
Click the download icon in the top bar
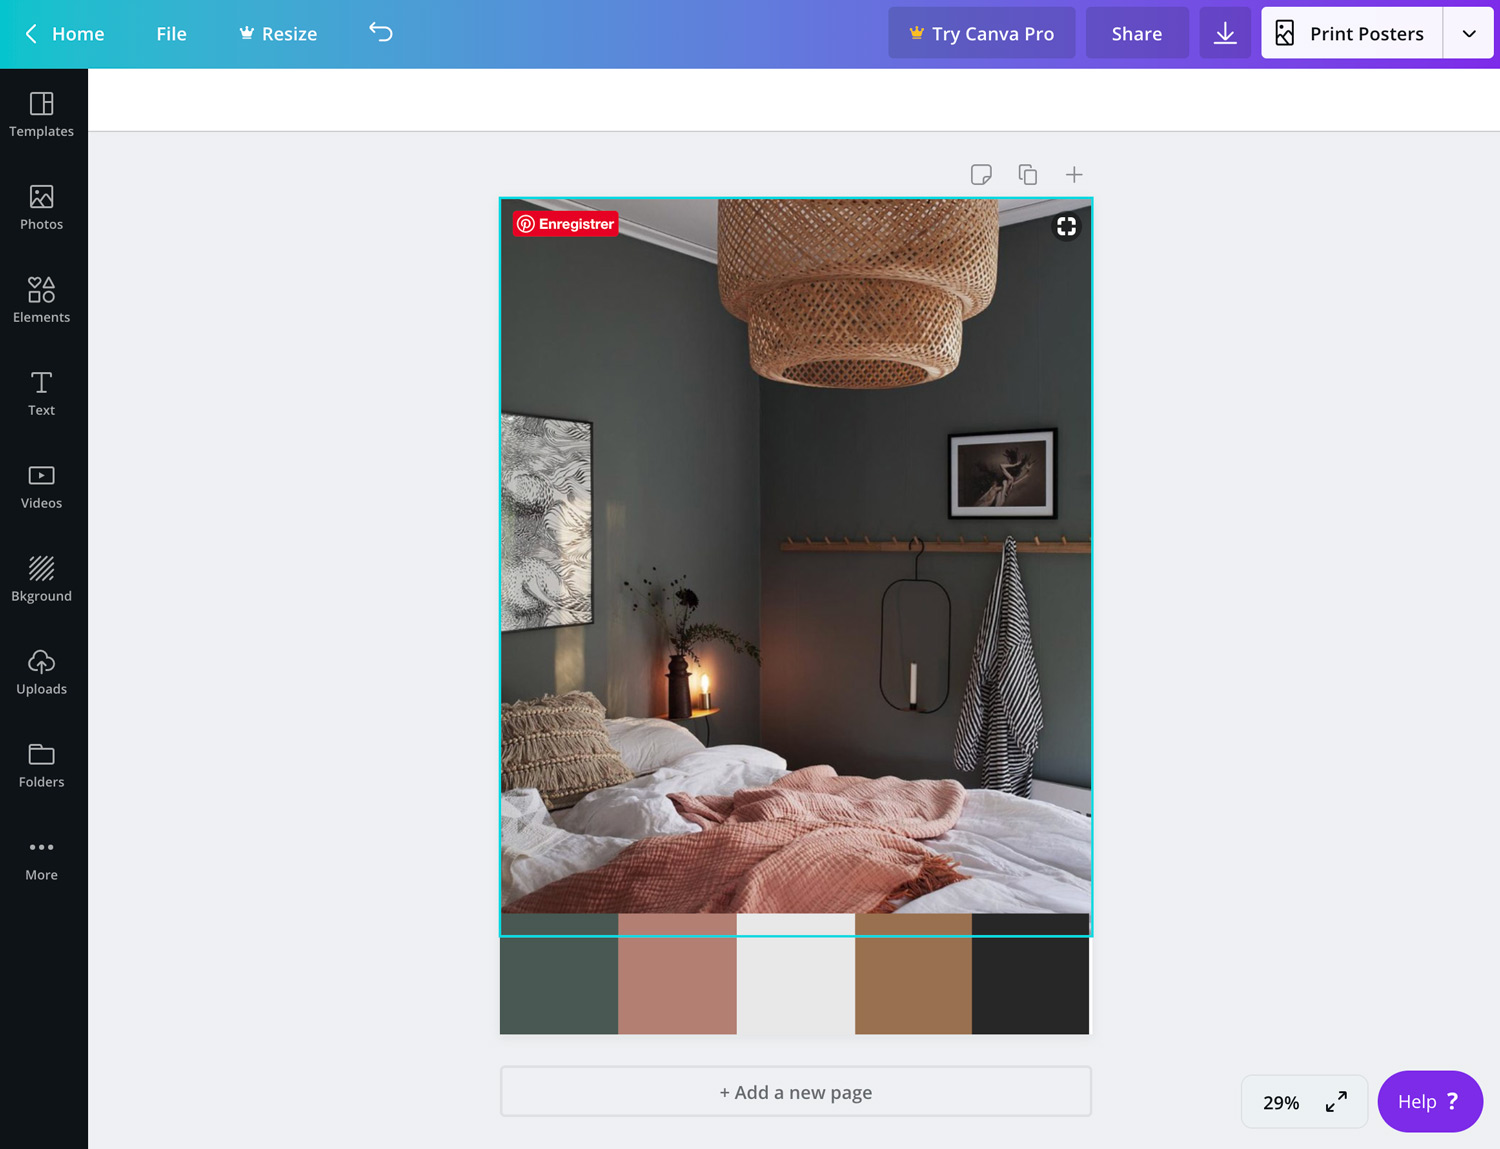(x=1224, y=33)
